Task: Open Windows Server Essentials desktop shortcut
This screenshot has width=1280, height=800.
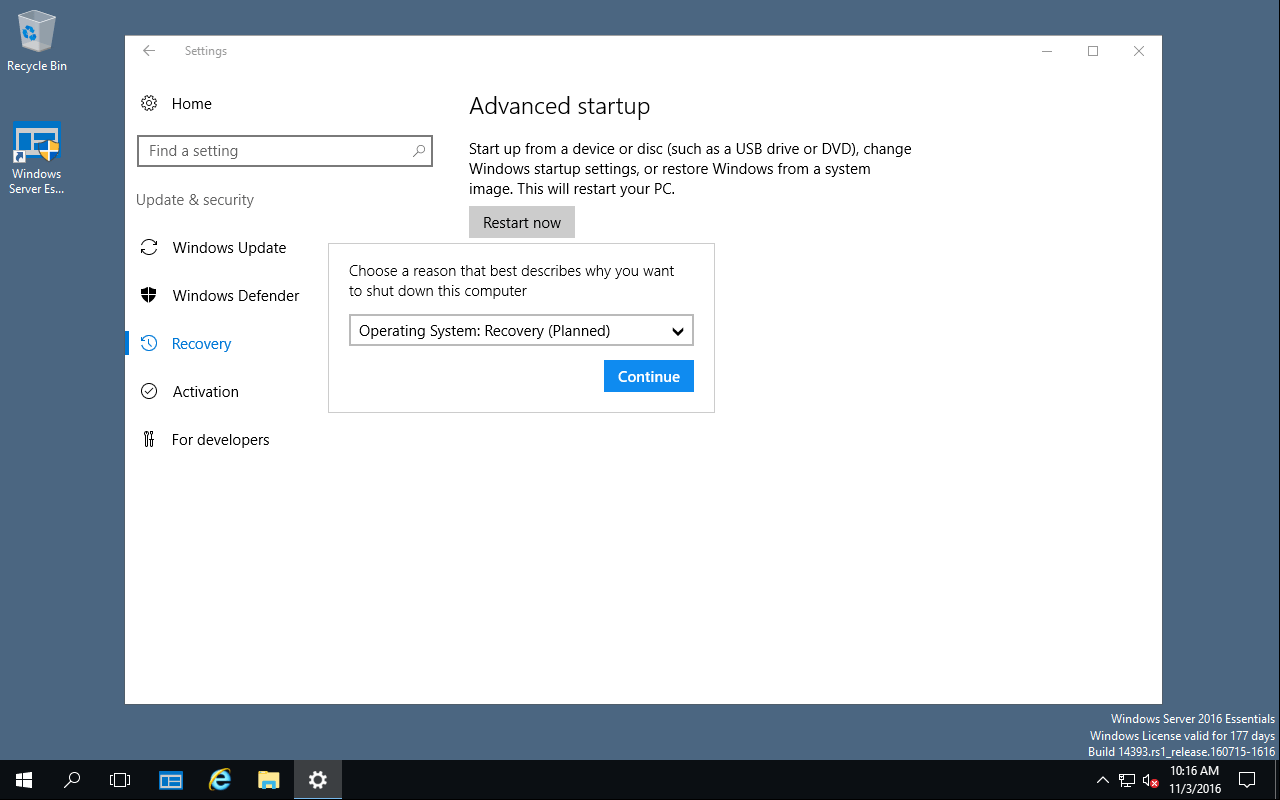Action: (37, 158)
